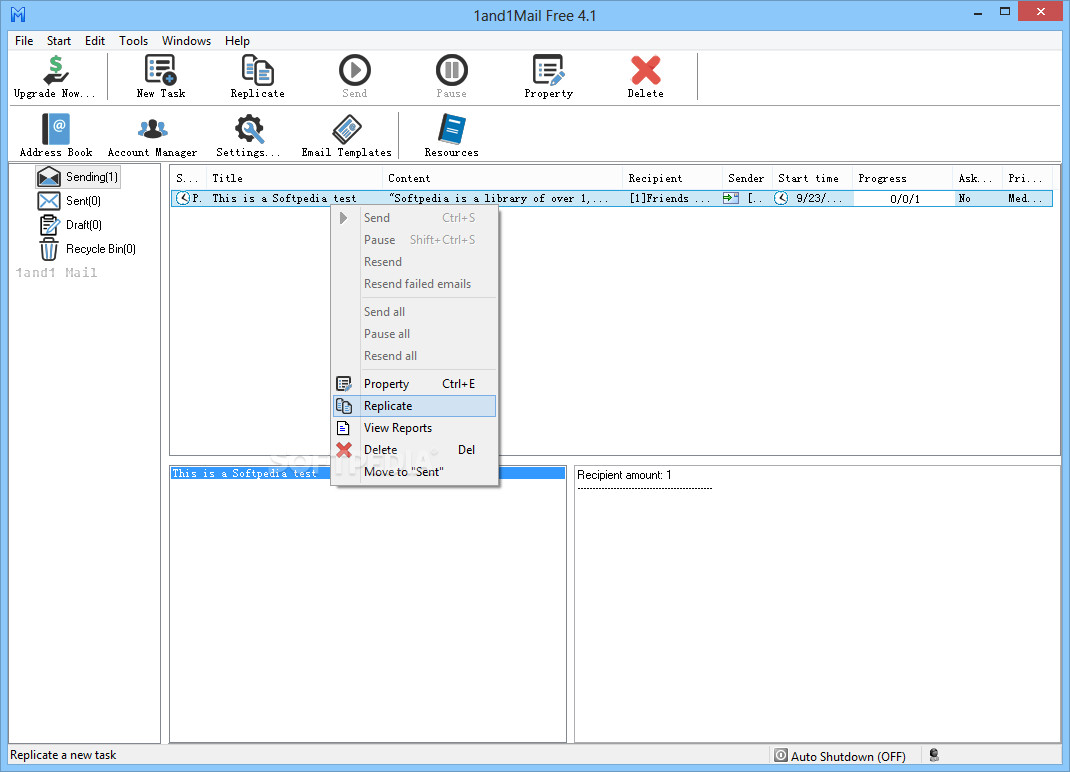Open the Address Book
This screenshot has width=1070, height=772.
[x=56, y=136]
